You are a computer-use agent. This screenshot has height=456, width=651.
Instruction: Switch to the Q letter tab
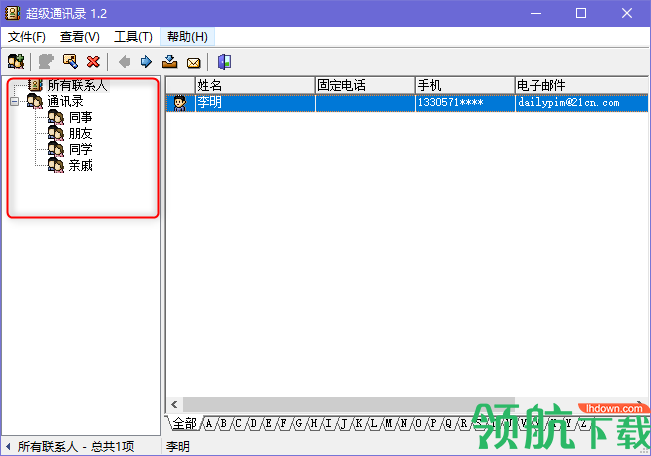click(448, 424)
